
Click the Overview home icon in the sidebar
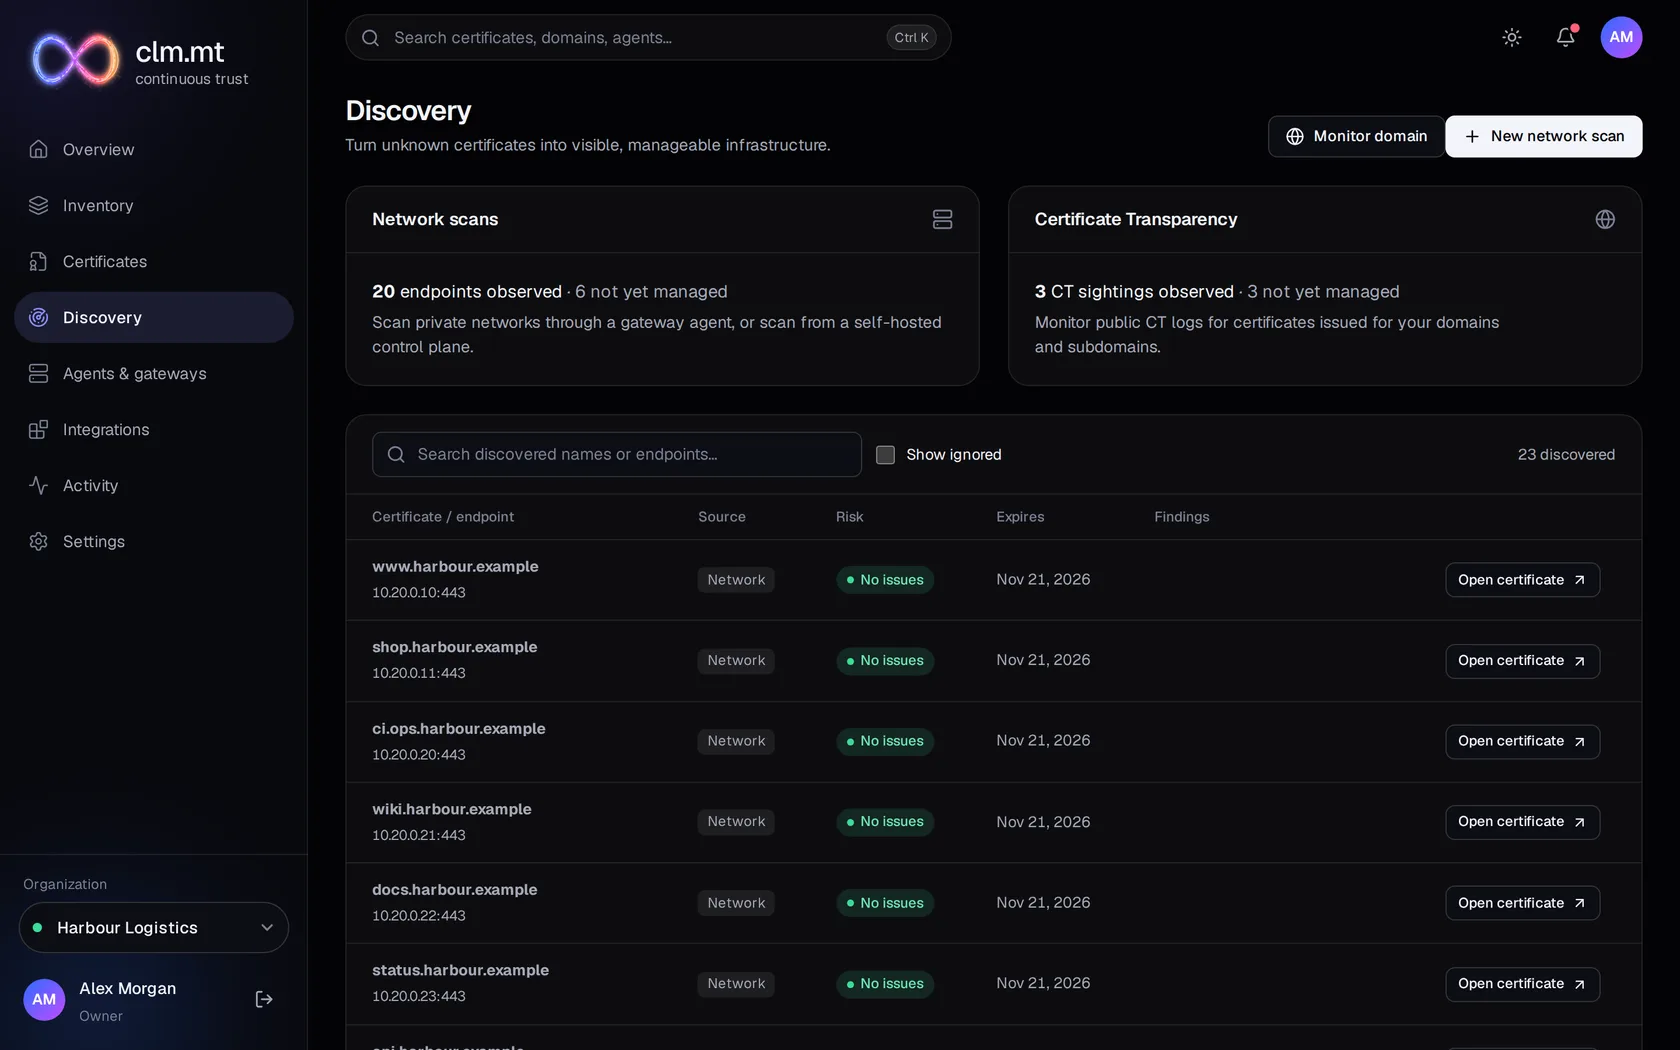(x=39, y=149)
